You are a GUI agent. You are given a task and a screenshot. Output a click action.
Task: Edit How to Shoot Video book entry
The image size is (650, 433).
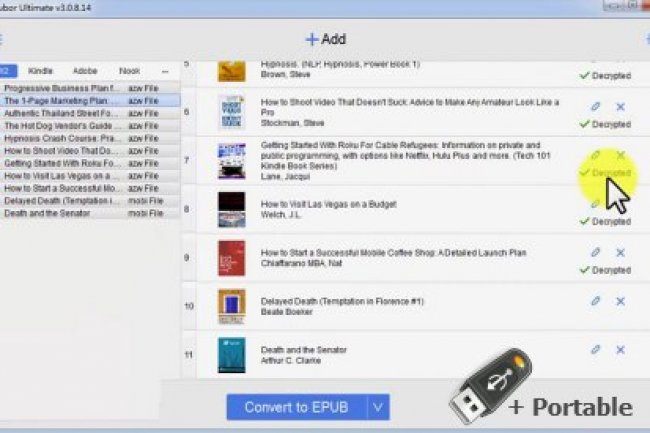click(x=596, y=107)
